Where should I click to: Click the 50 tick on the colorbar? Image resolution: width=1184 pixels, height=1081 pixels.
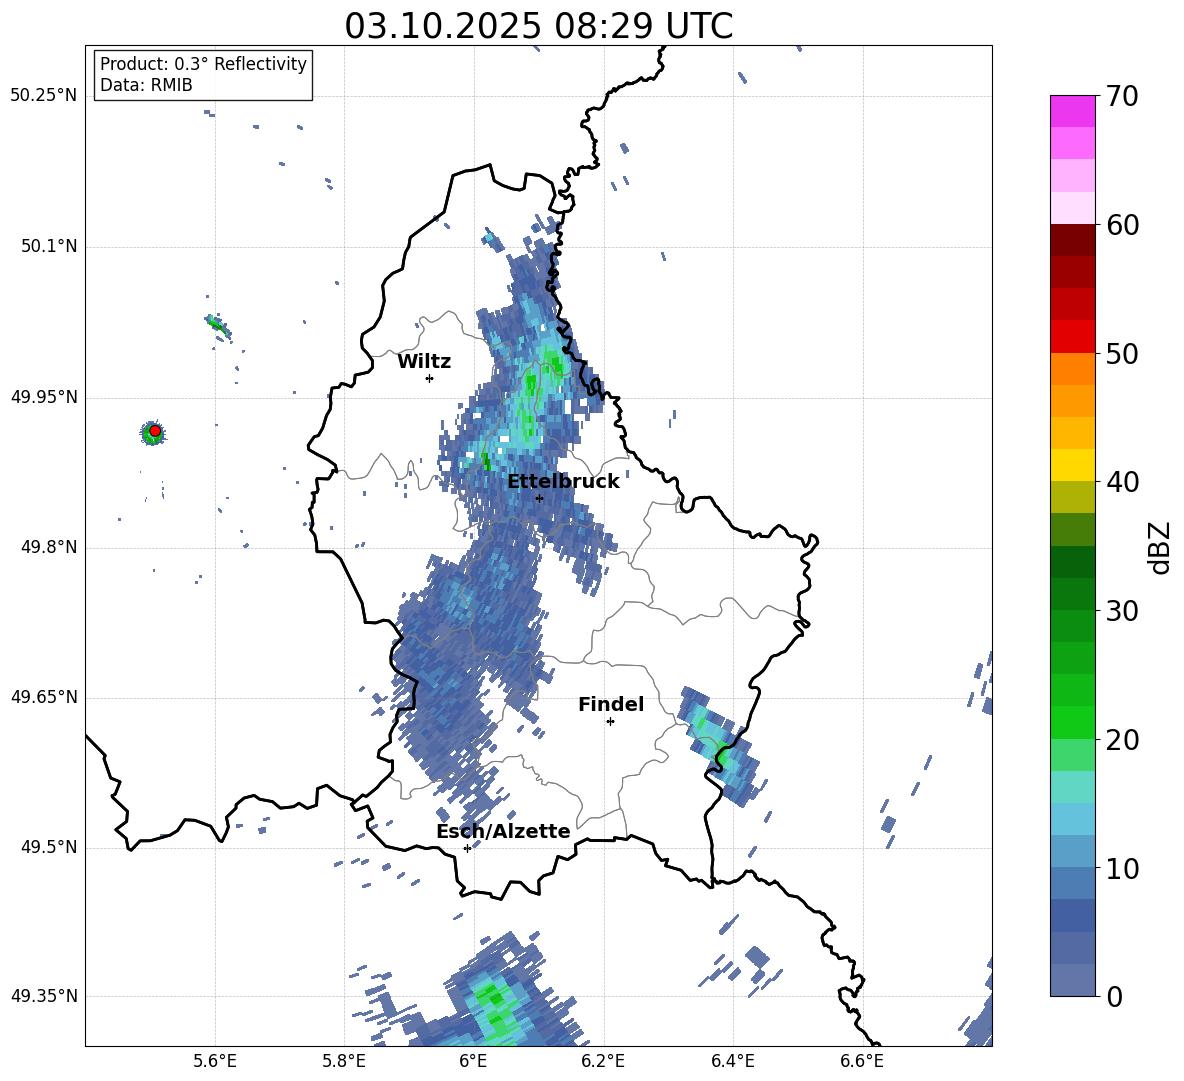[1121, 353]
